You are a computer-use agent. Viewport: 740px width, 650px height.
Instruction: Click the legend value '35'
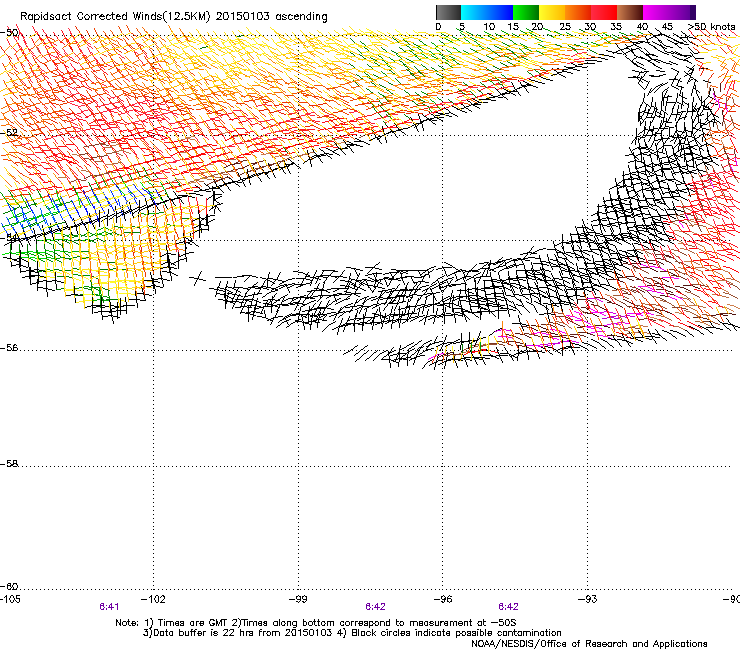click(616, 27)
